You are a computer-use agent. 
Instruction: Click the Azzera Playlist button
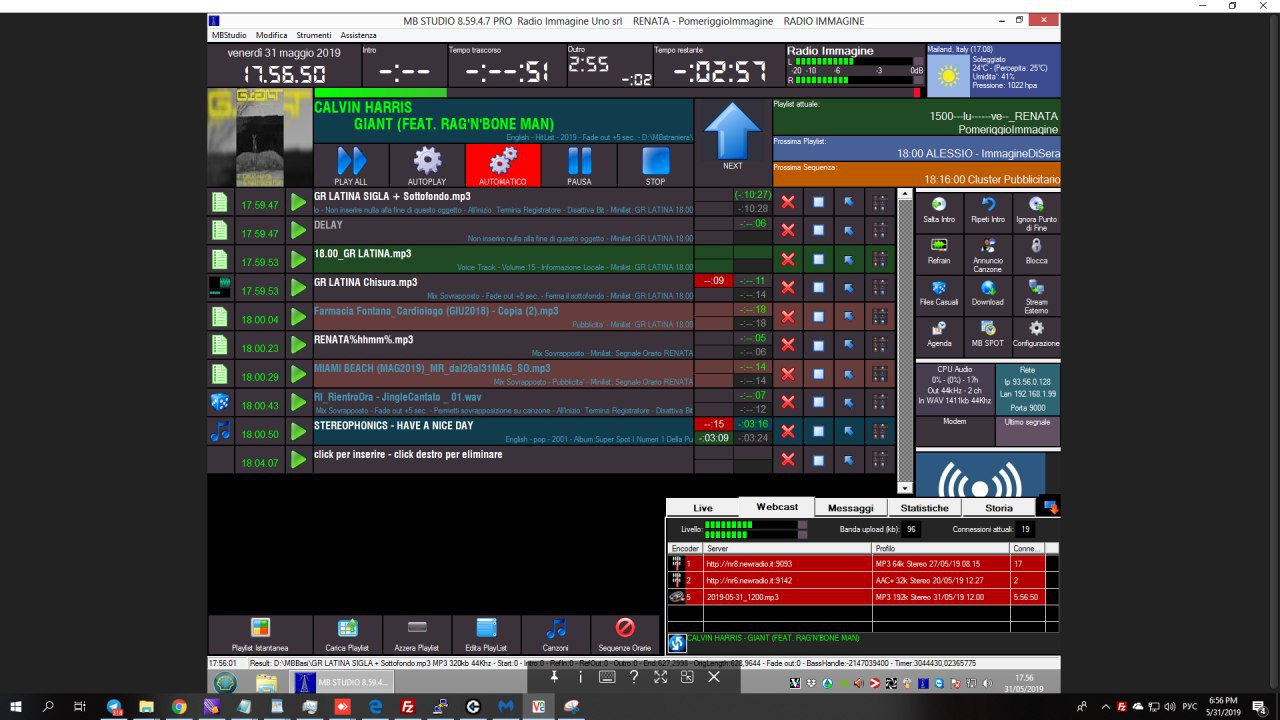417,634
